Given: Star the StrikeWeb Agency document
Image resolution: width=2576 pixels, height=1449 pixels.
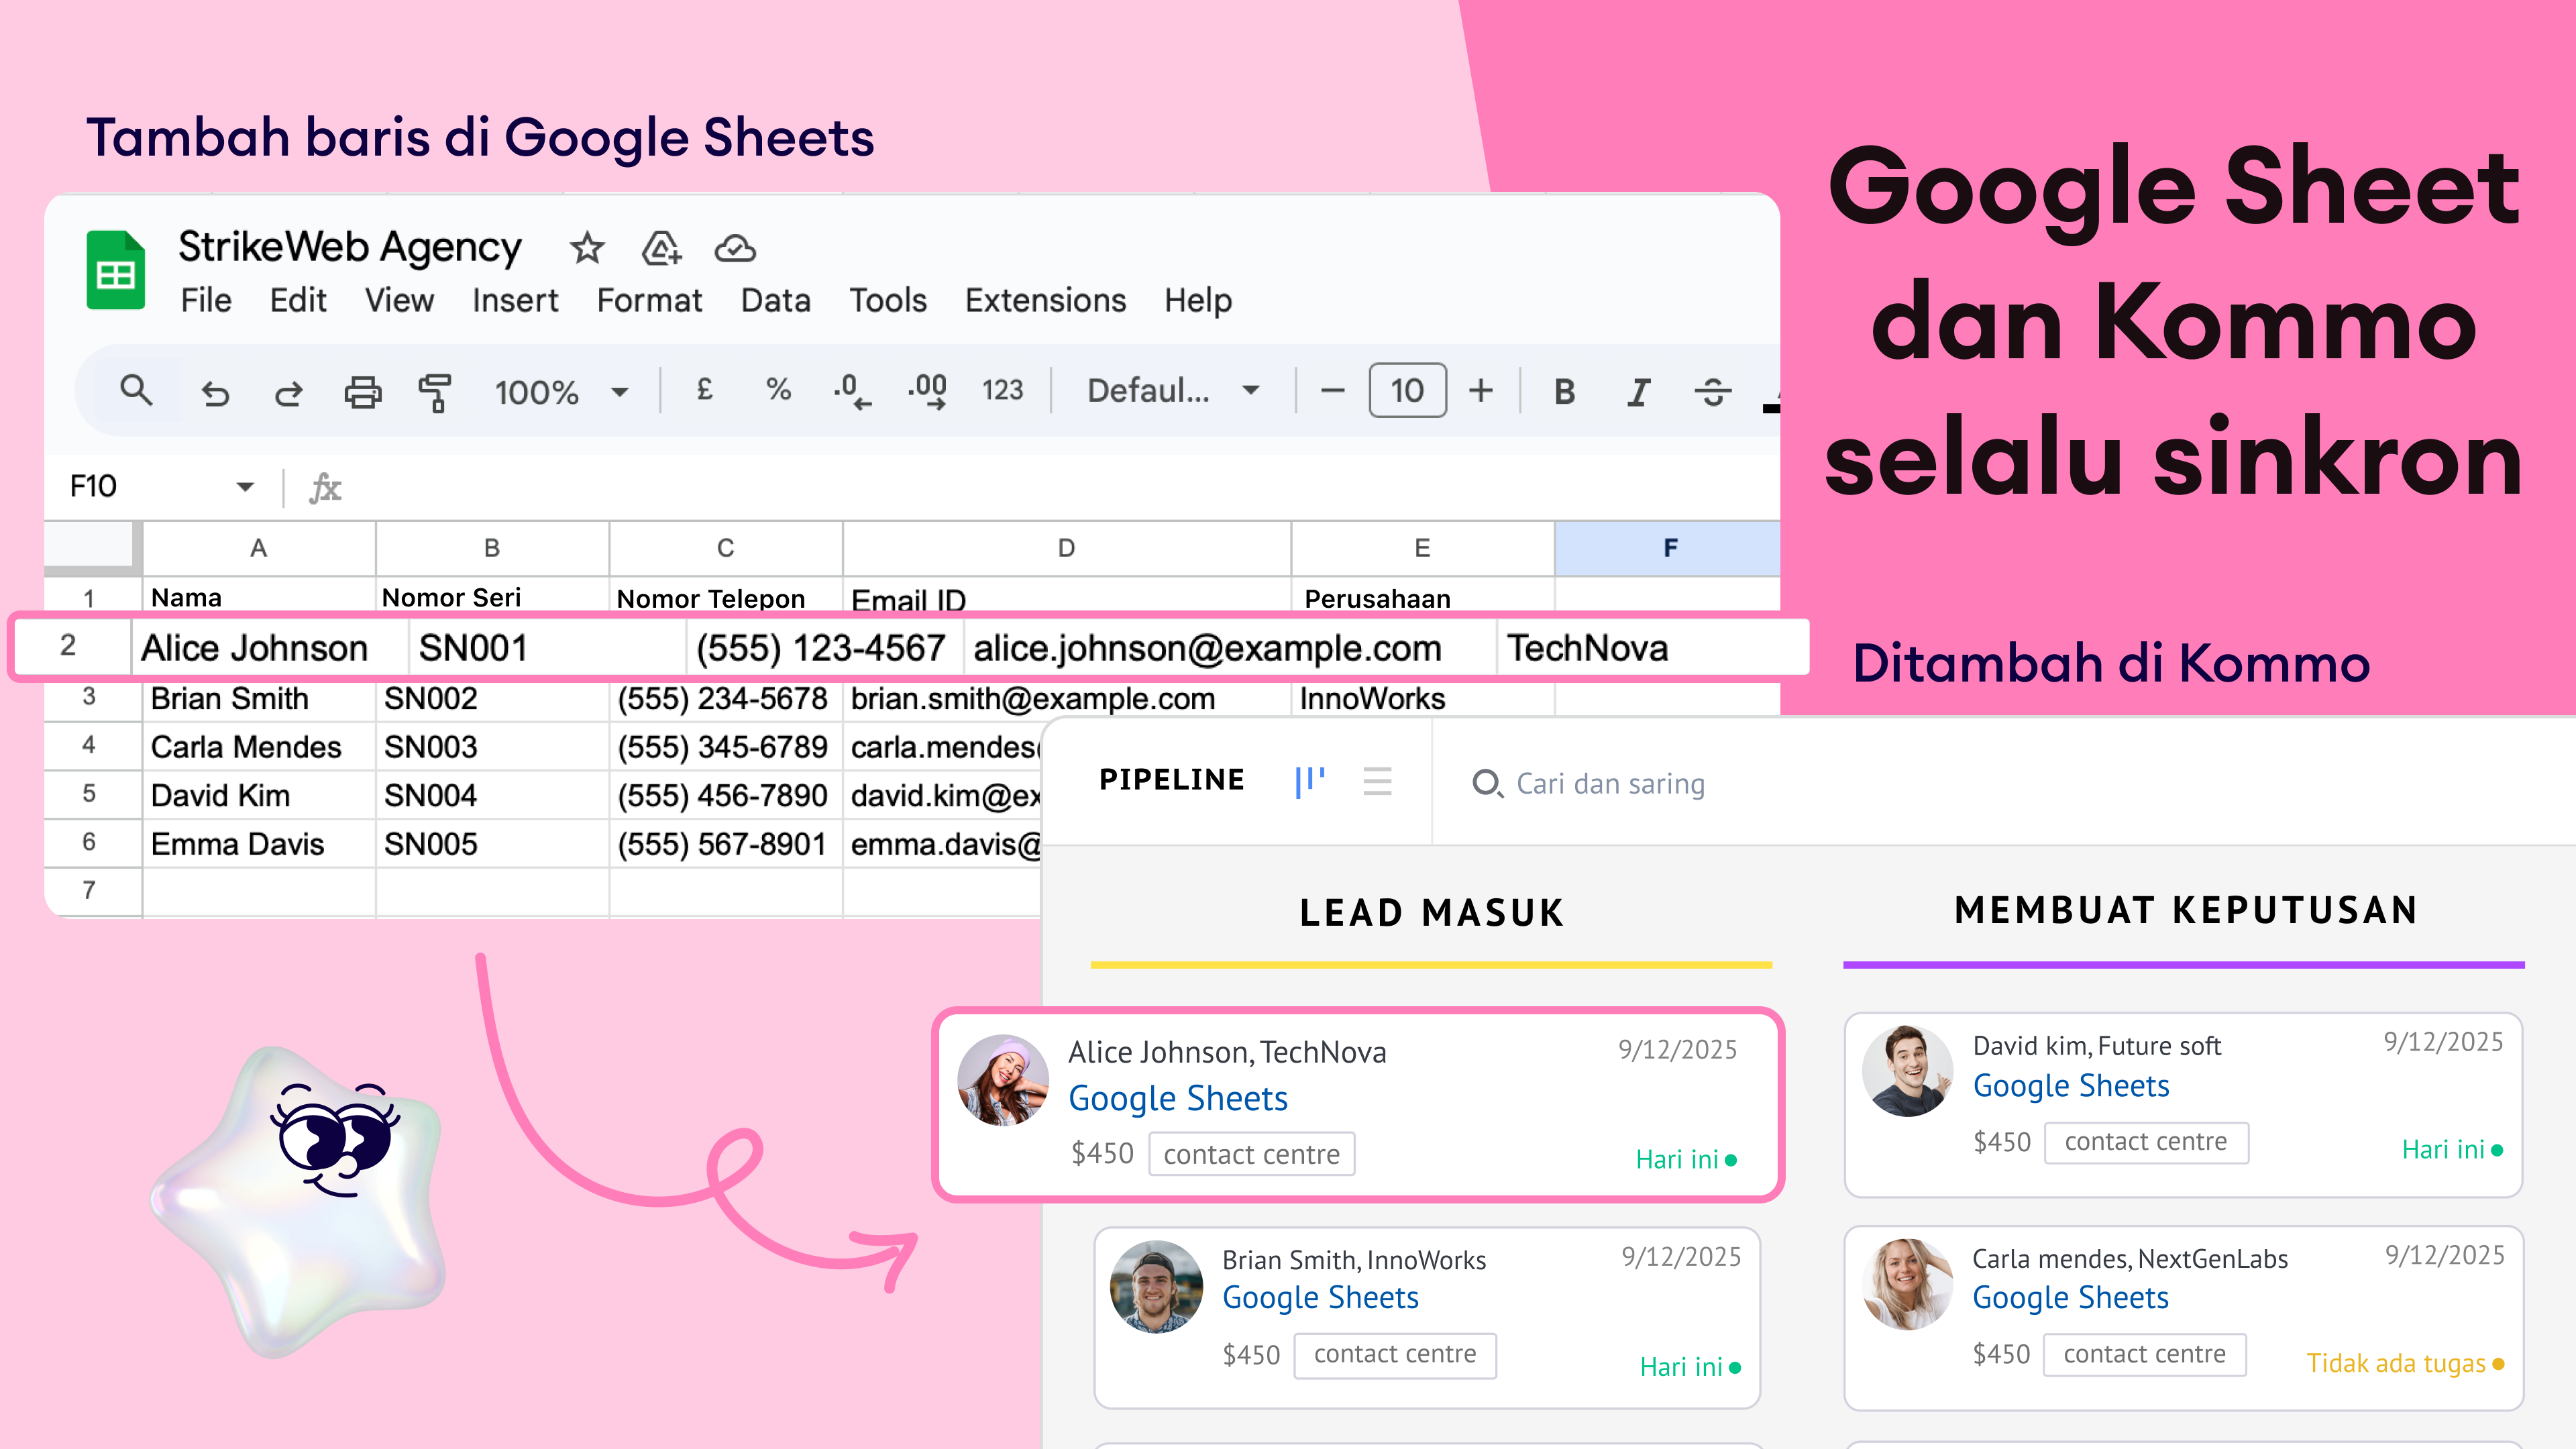Looking at the screenshot, I should (587, 248).
